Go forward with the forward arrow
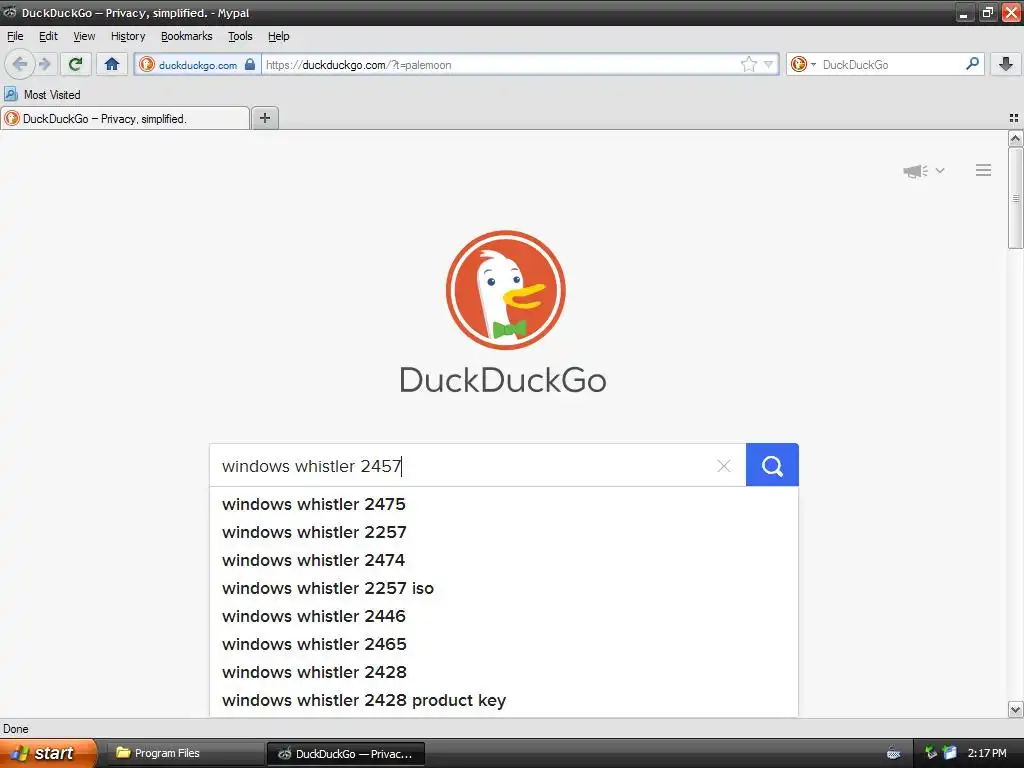Viewport: 1024px width, 768px height. coord(44,64)
